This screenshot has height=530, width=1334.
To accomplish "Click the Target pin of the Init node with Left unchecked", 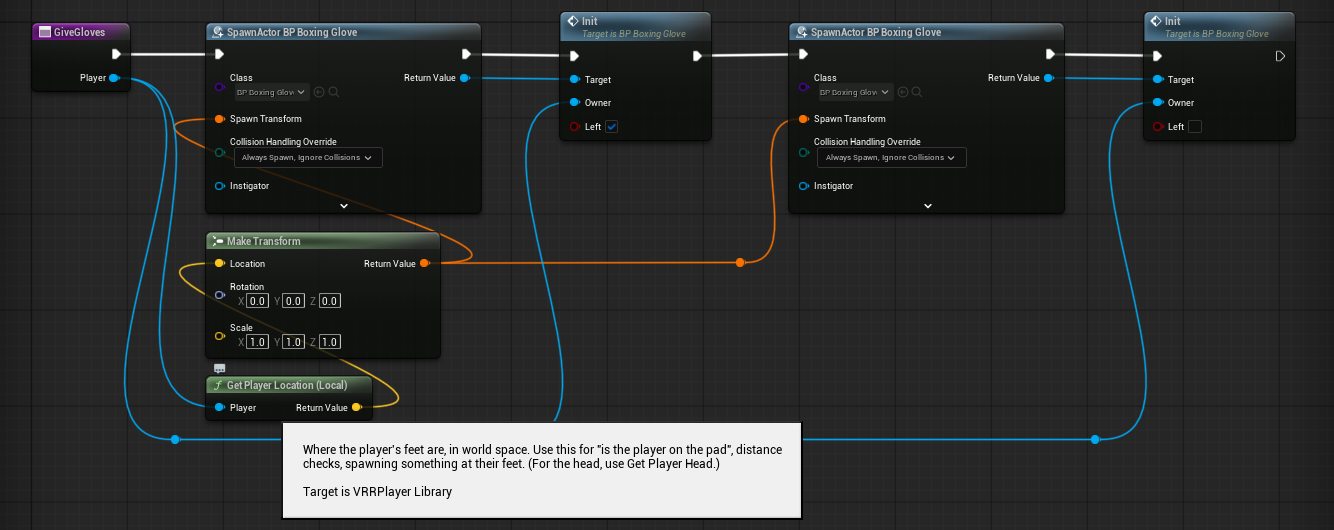I will [1158, 80].
